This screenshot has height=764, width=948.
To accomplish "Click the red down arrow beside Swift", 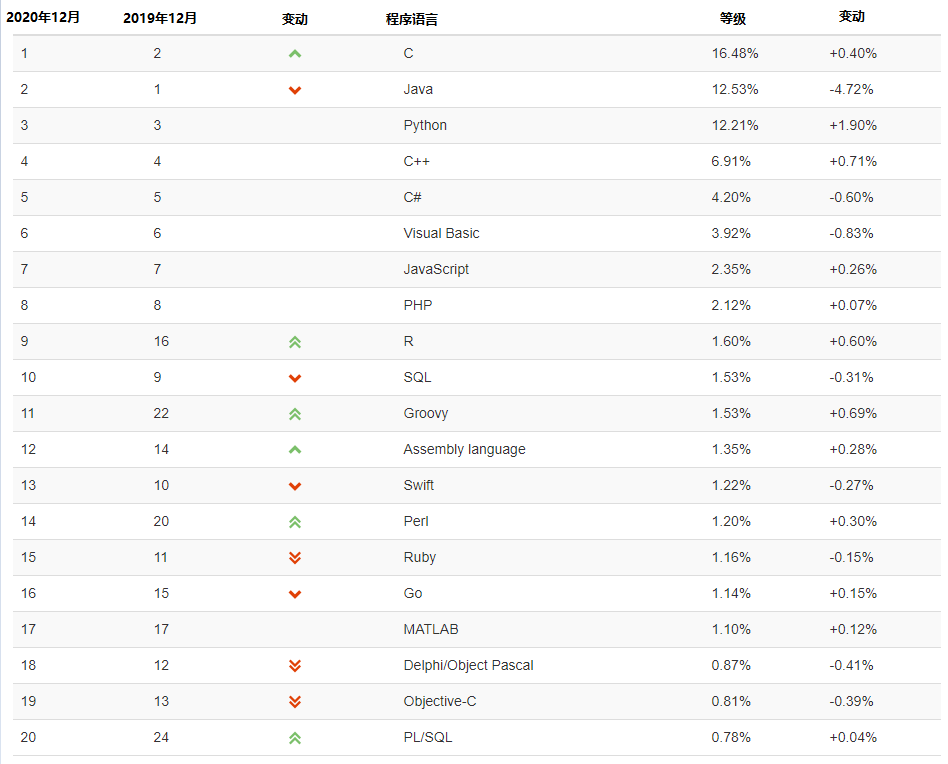I will coord(295,486).
